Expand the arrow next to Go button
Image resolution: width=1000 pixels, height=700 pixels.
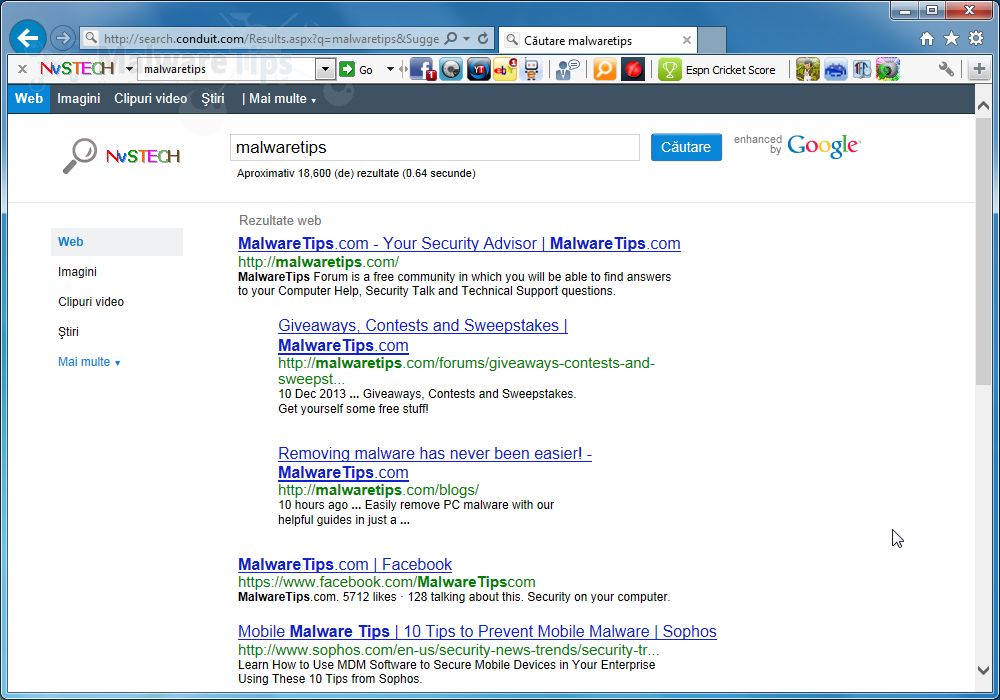390,69
